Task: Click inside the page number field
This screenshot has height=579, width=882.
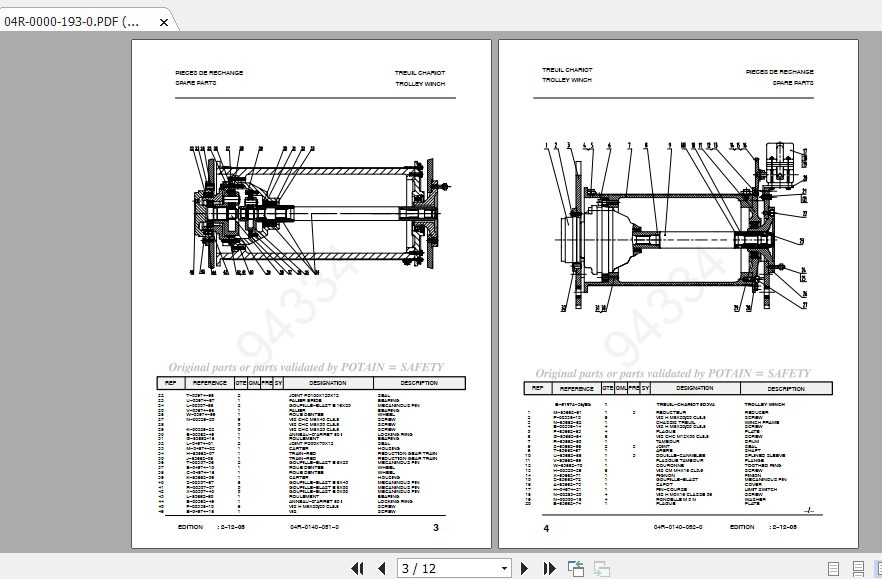Action: point(440,568)
